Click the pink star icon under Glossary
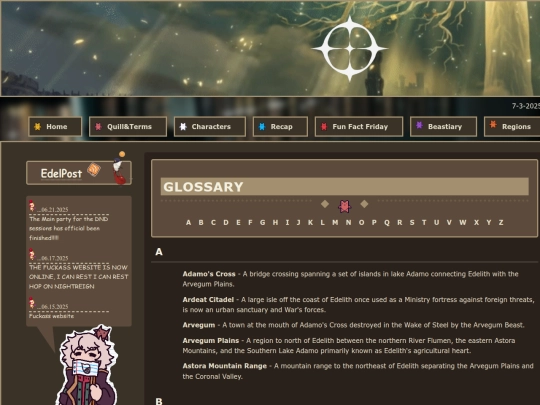 [344, 206]
